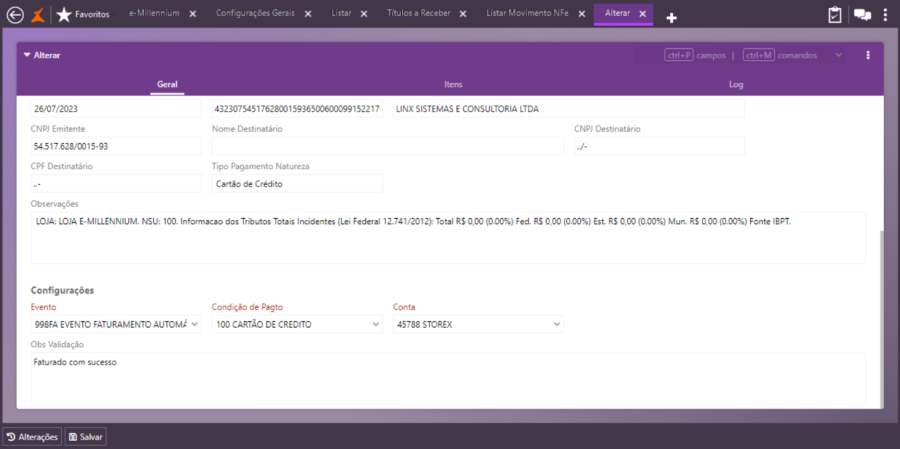The width and height of the screenshot is (900, 449).
Task: Click the Tipo Pagamento Natureza field
Action: point(297,184)
